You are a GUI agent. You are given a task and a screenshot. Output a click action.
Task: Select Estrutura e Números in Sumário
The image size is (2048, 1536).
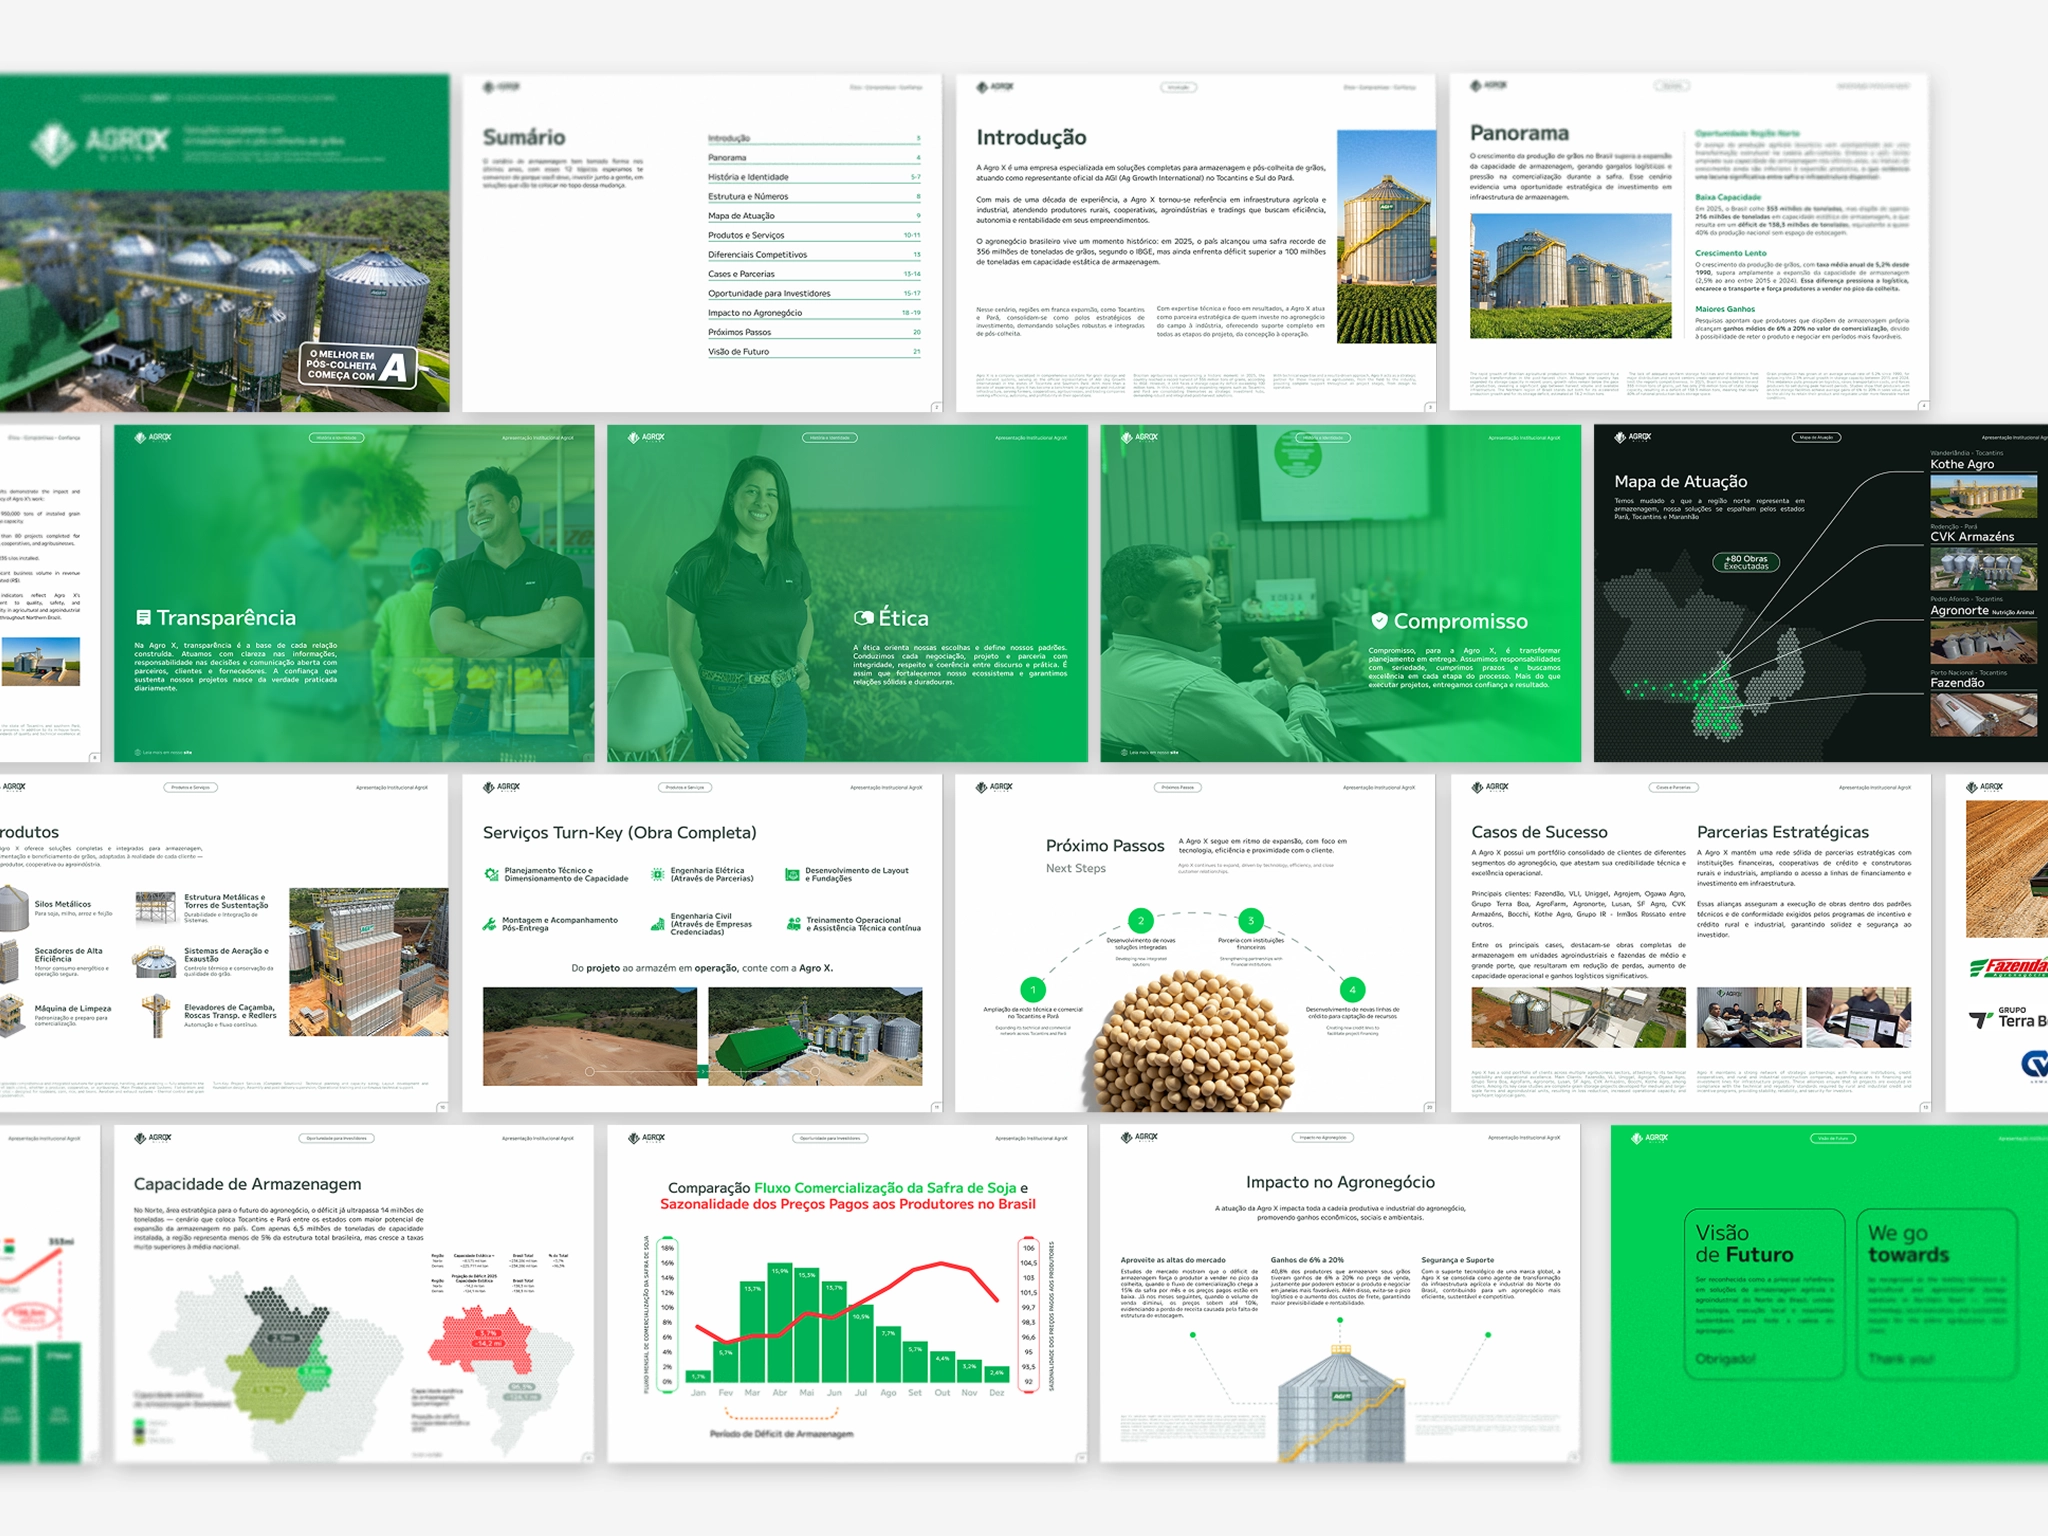pos(814,196)
